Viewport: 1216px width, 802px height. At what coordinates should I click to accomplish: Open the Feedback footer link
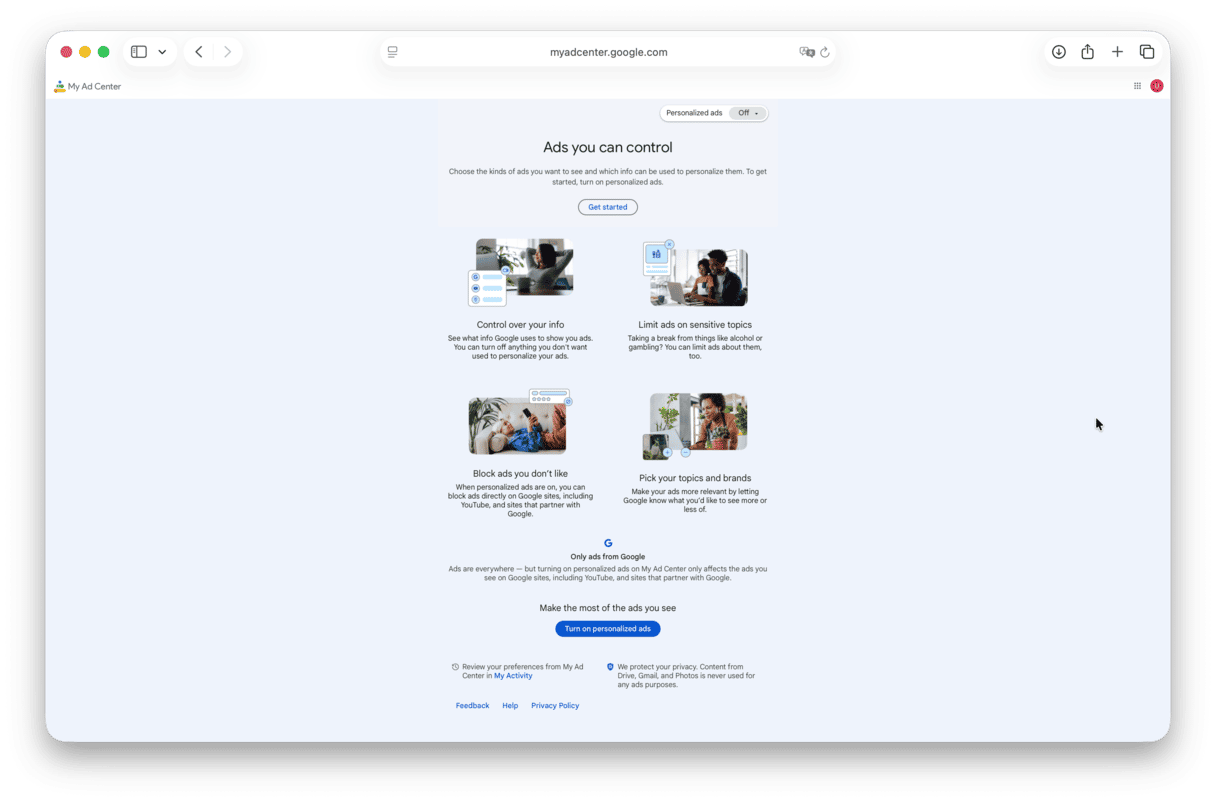click(x=472, y=706)
